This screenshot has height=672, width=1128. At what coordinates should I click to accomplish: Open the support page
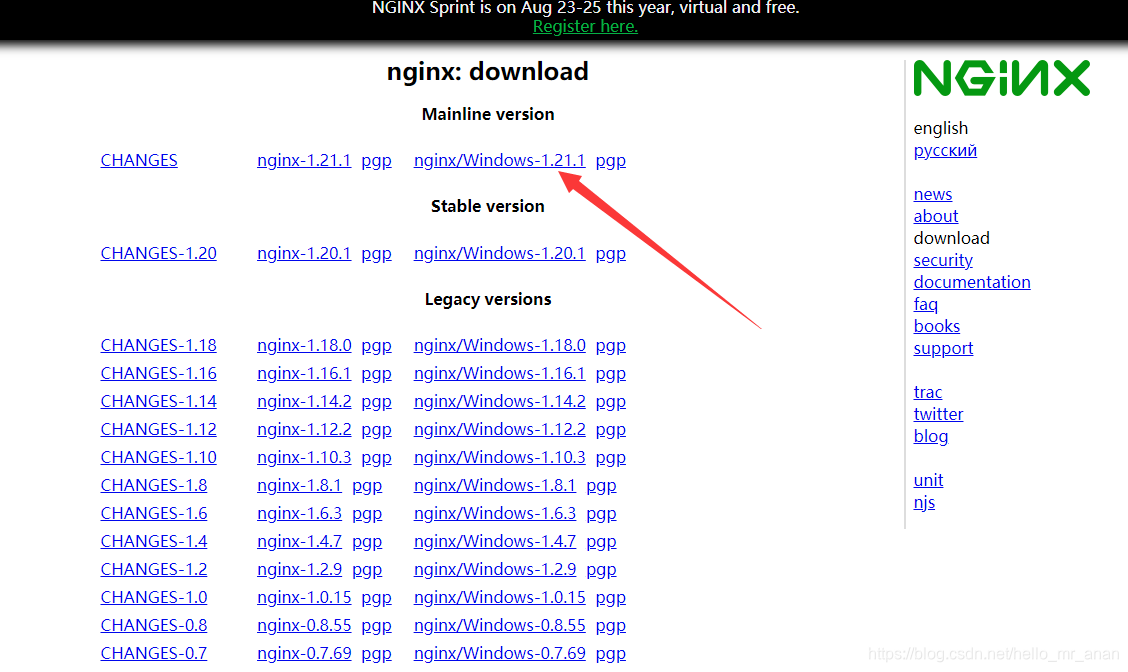[x=942, y=349]
